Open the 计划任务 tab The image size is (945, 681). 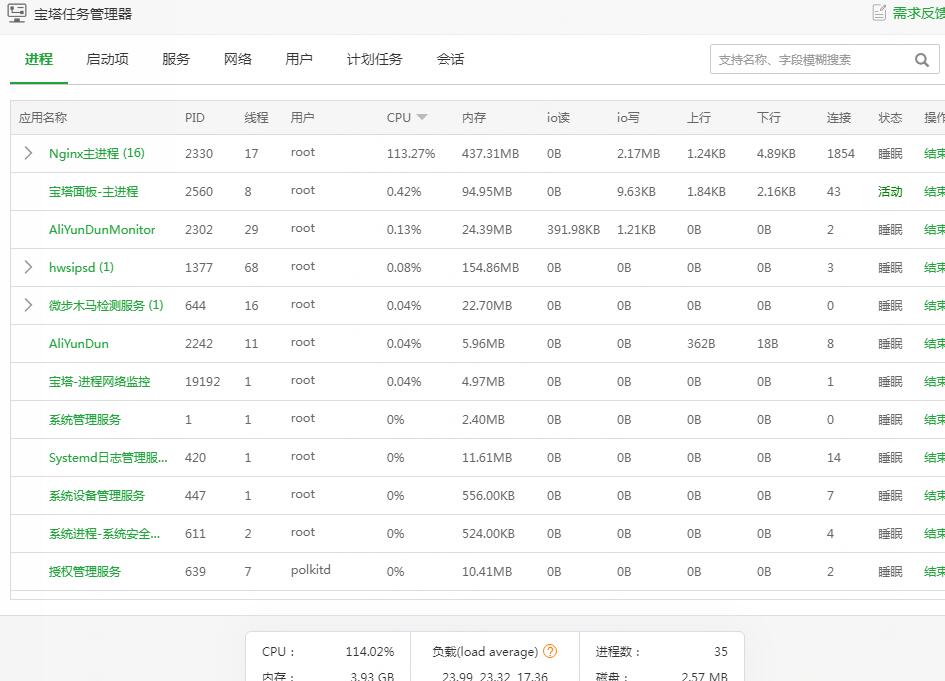click(x=374, y=59)
